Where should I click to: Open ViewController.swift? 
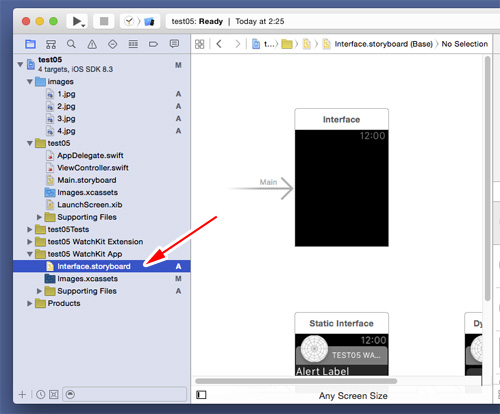point(93,168)
